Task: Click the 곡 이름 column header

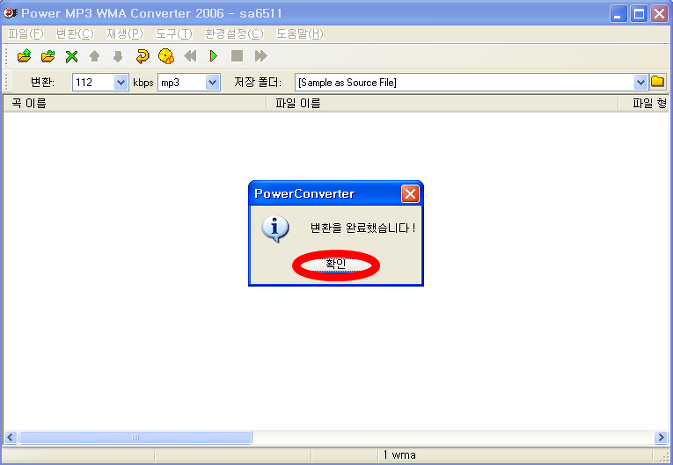Action: (x=134, y=103)
